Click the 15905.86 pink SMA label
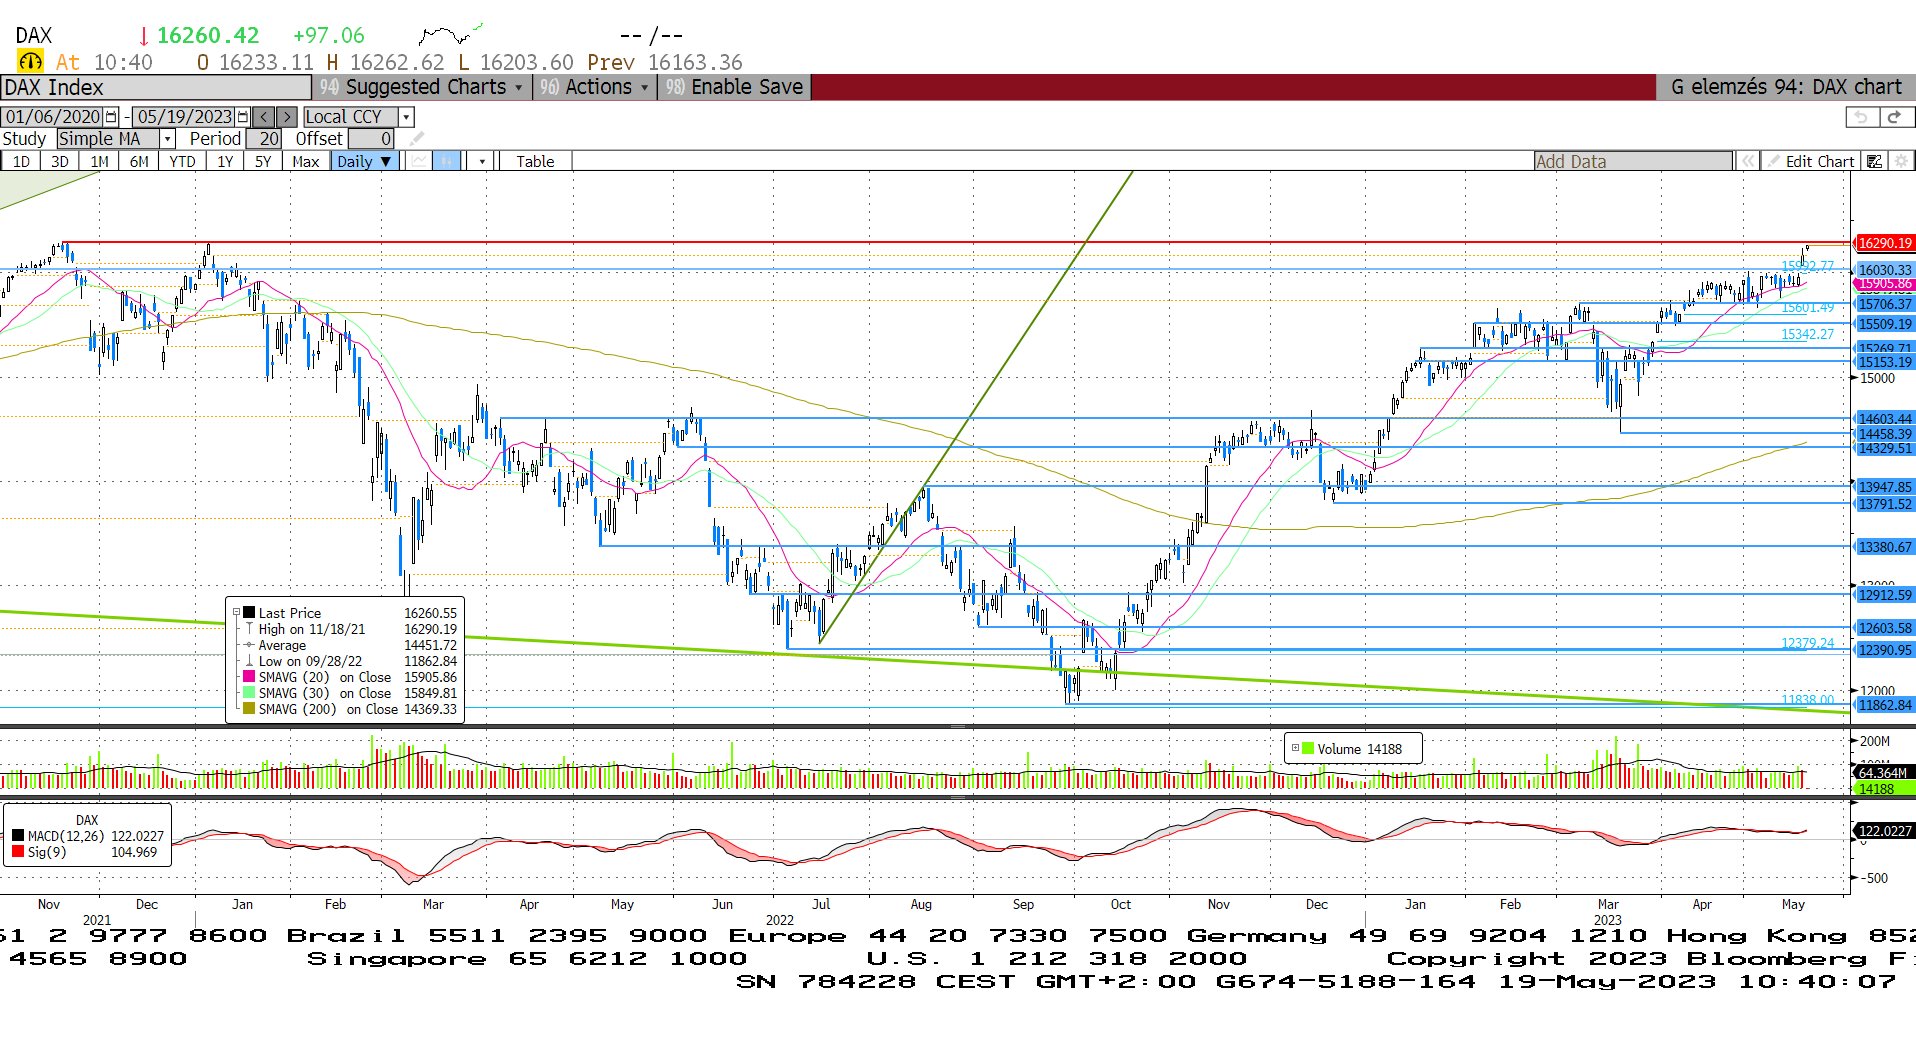The width and height of the screenshot is (1916, 1037). (x=1885, y=284)
